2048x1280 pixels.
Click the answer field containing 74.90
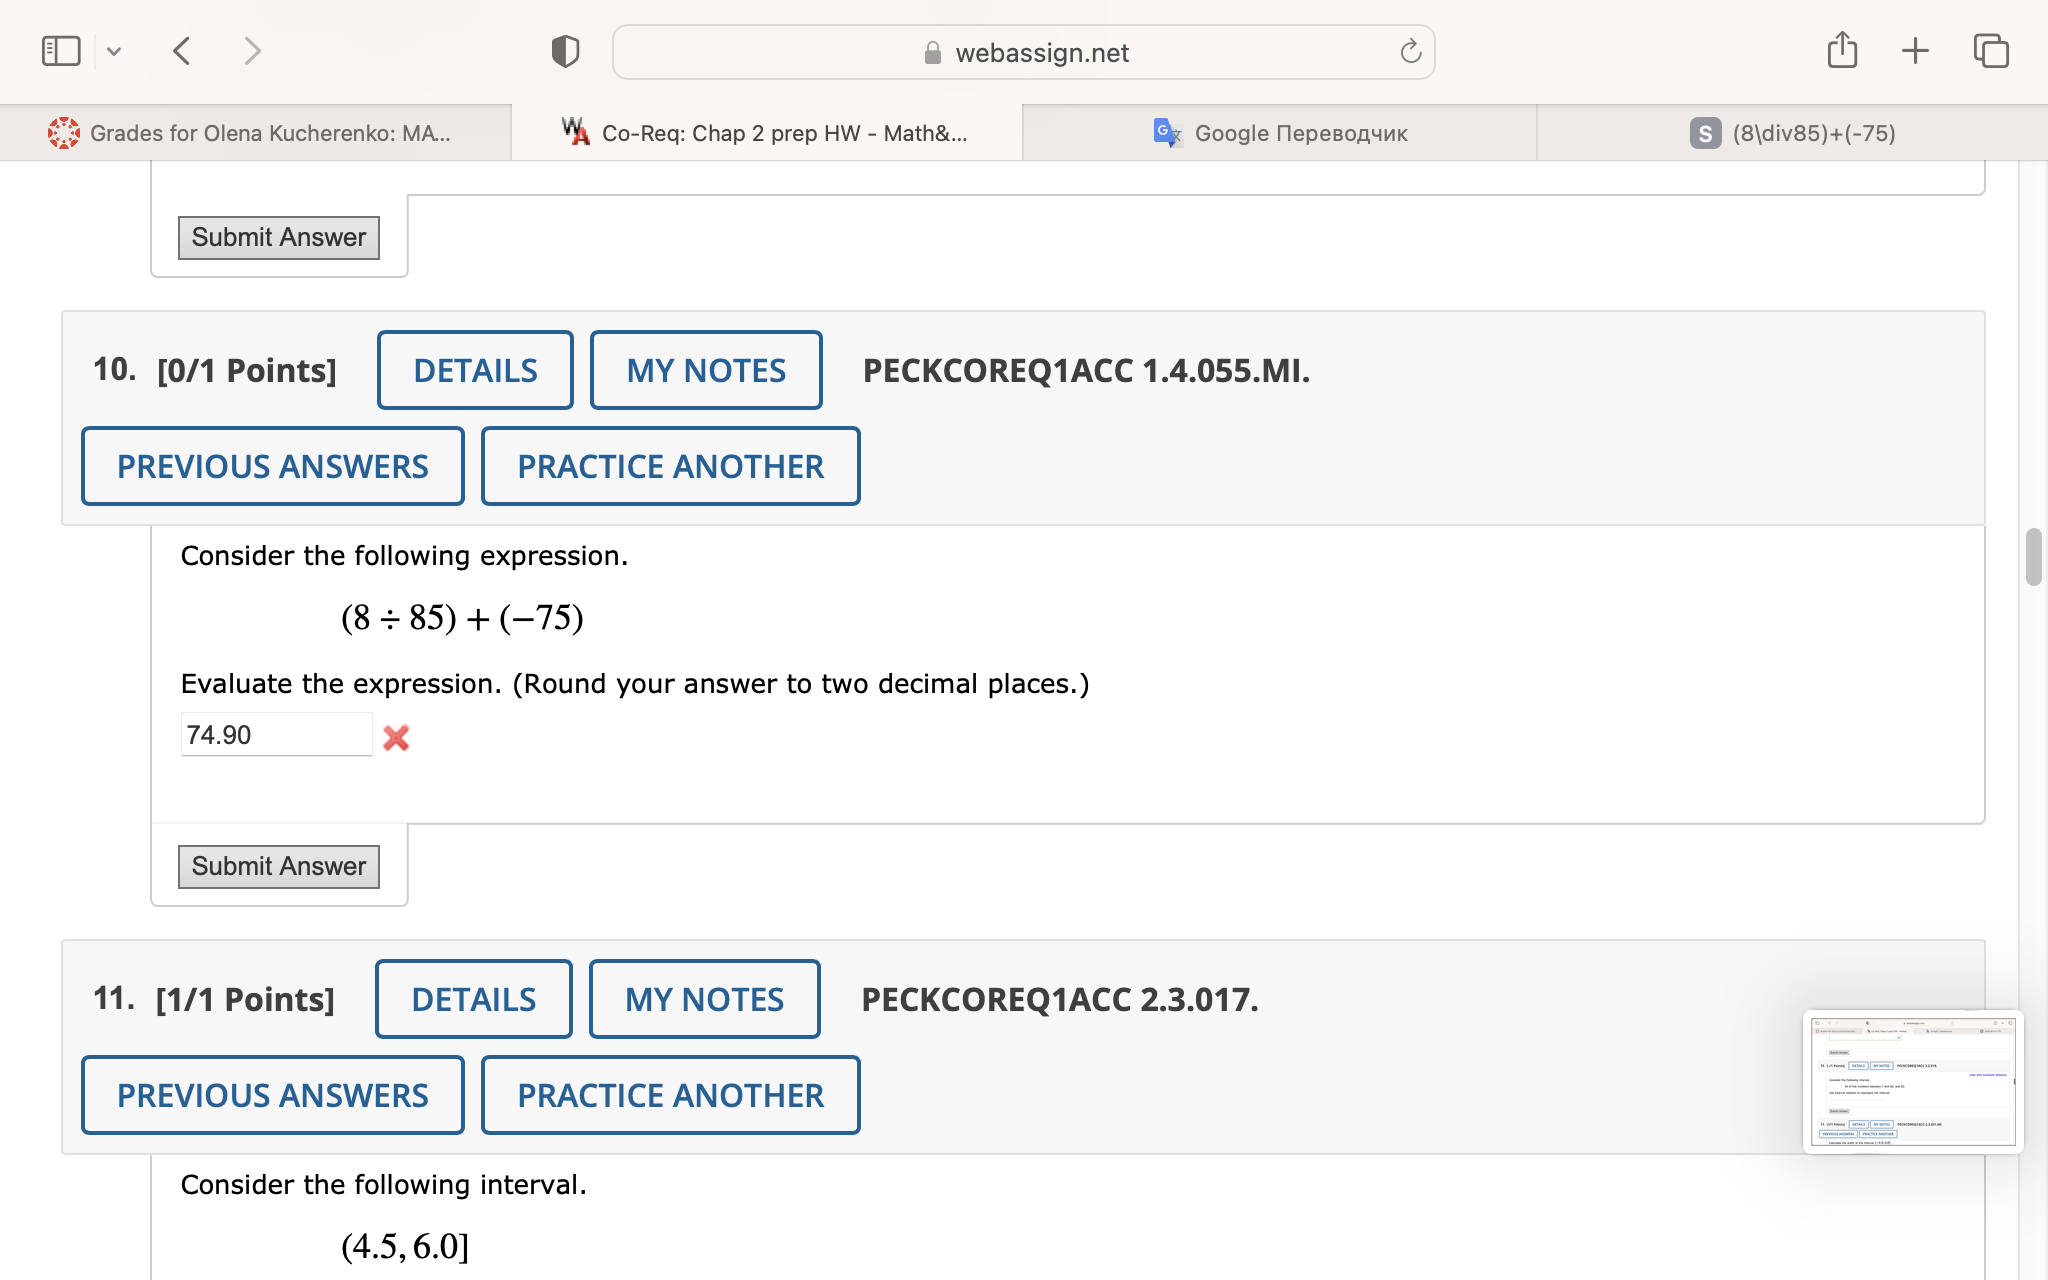276,735
